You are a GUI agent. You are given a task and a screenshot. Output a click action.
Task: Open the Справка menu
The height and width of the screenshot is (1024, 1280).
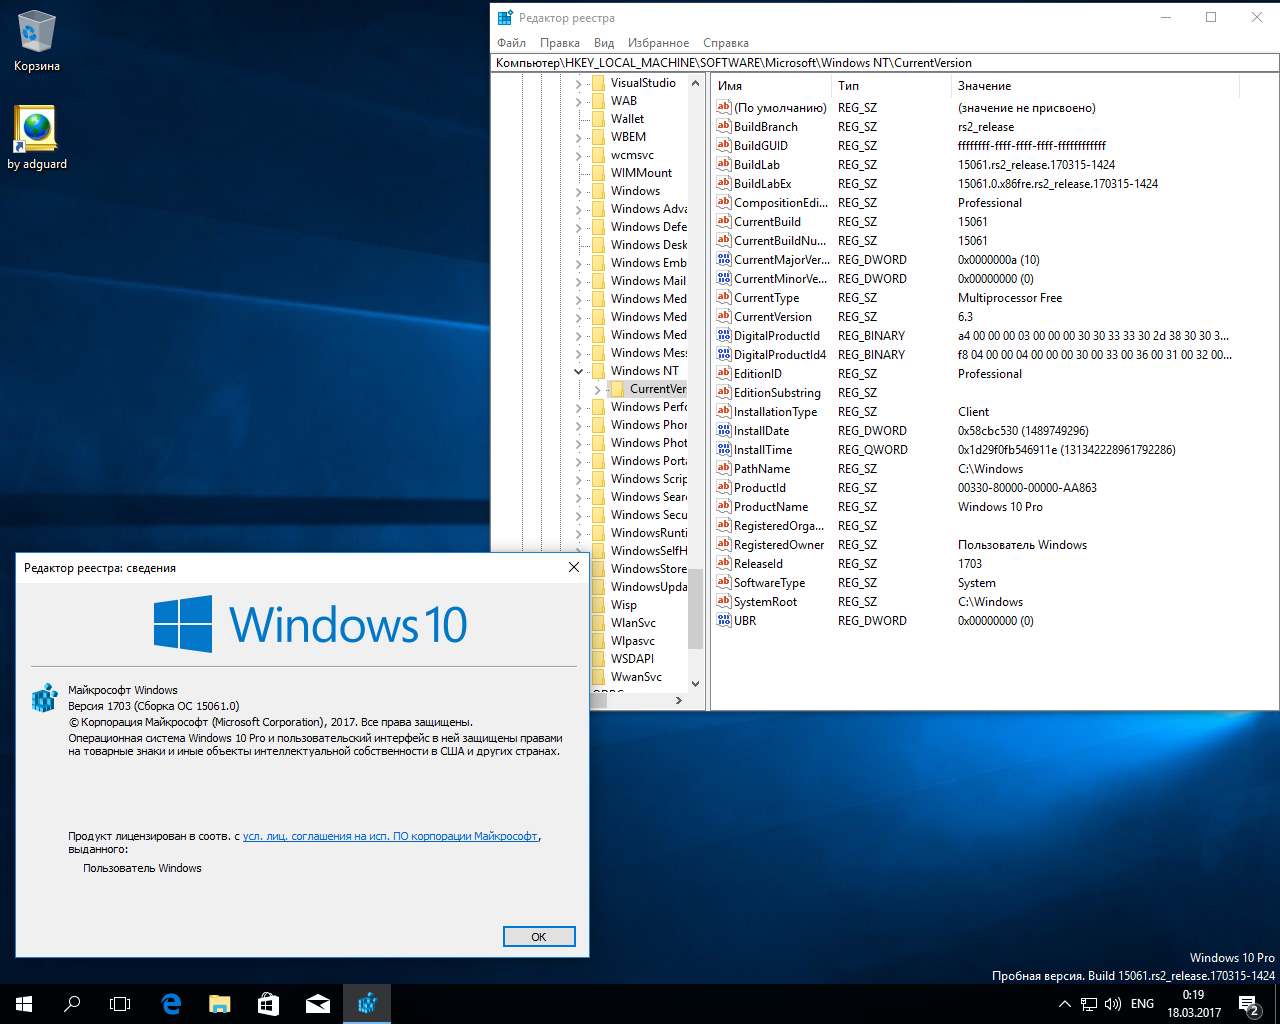(726, 43)
